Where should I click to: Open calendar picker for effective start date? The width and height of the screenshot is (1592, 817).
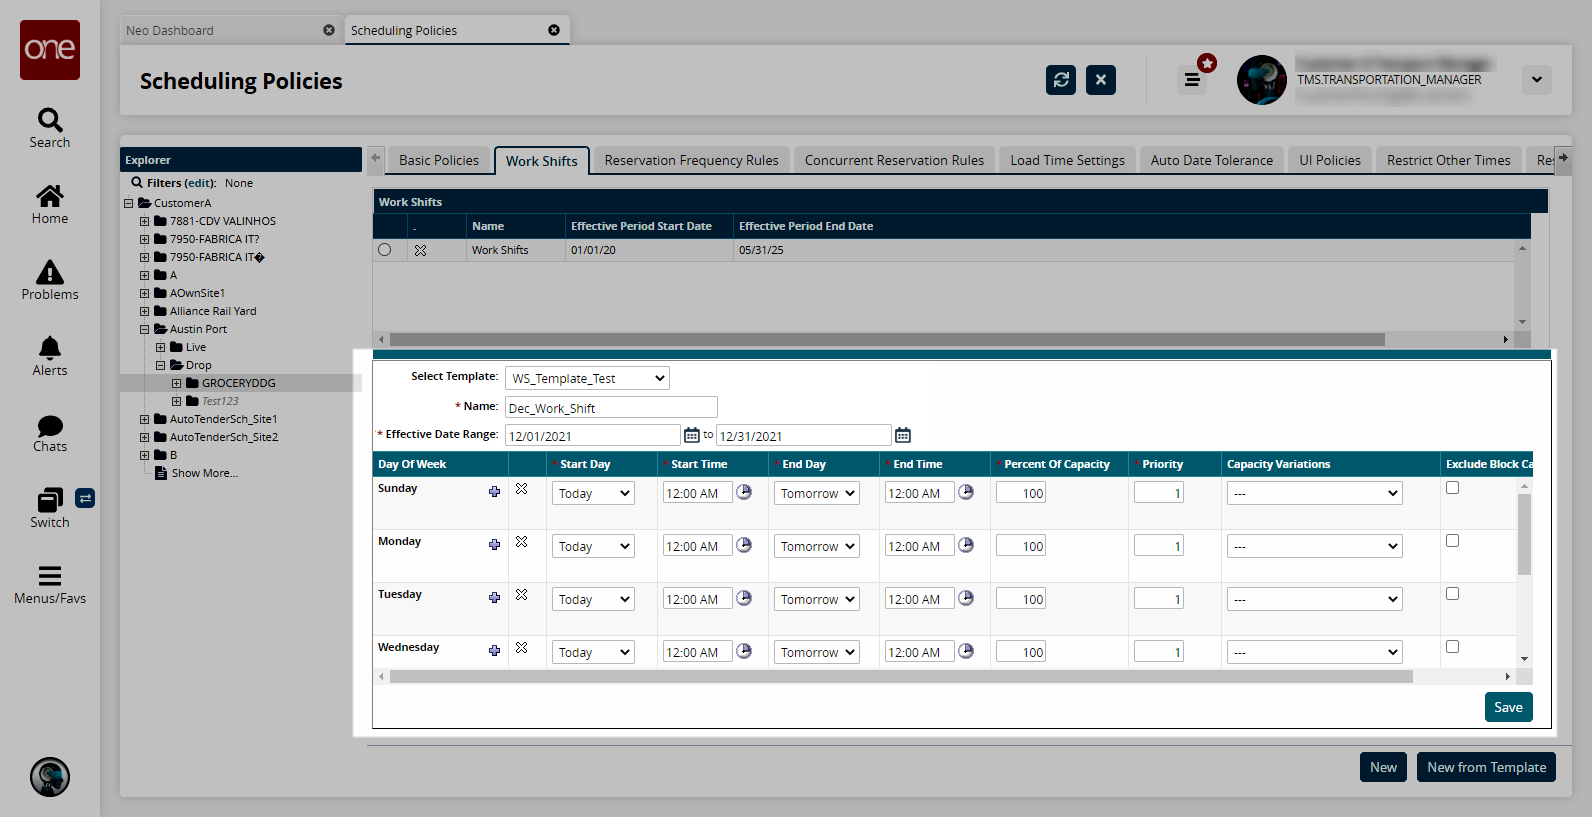[x=691, y=435]
